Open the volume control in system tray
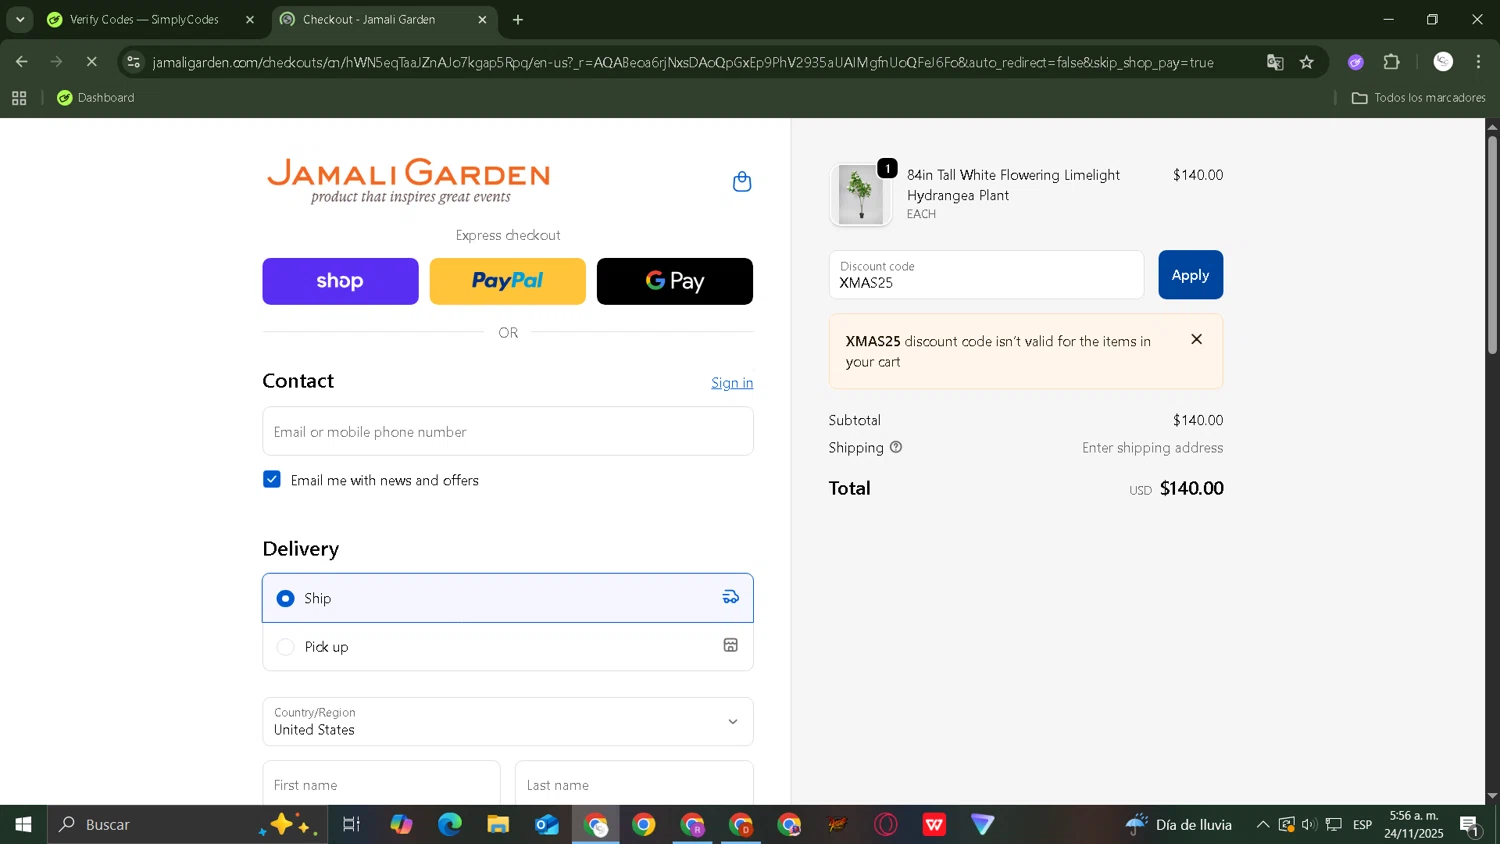1500x844 pixels. pyautogui.click(x=1309, y=825)
